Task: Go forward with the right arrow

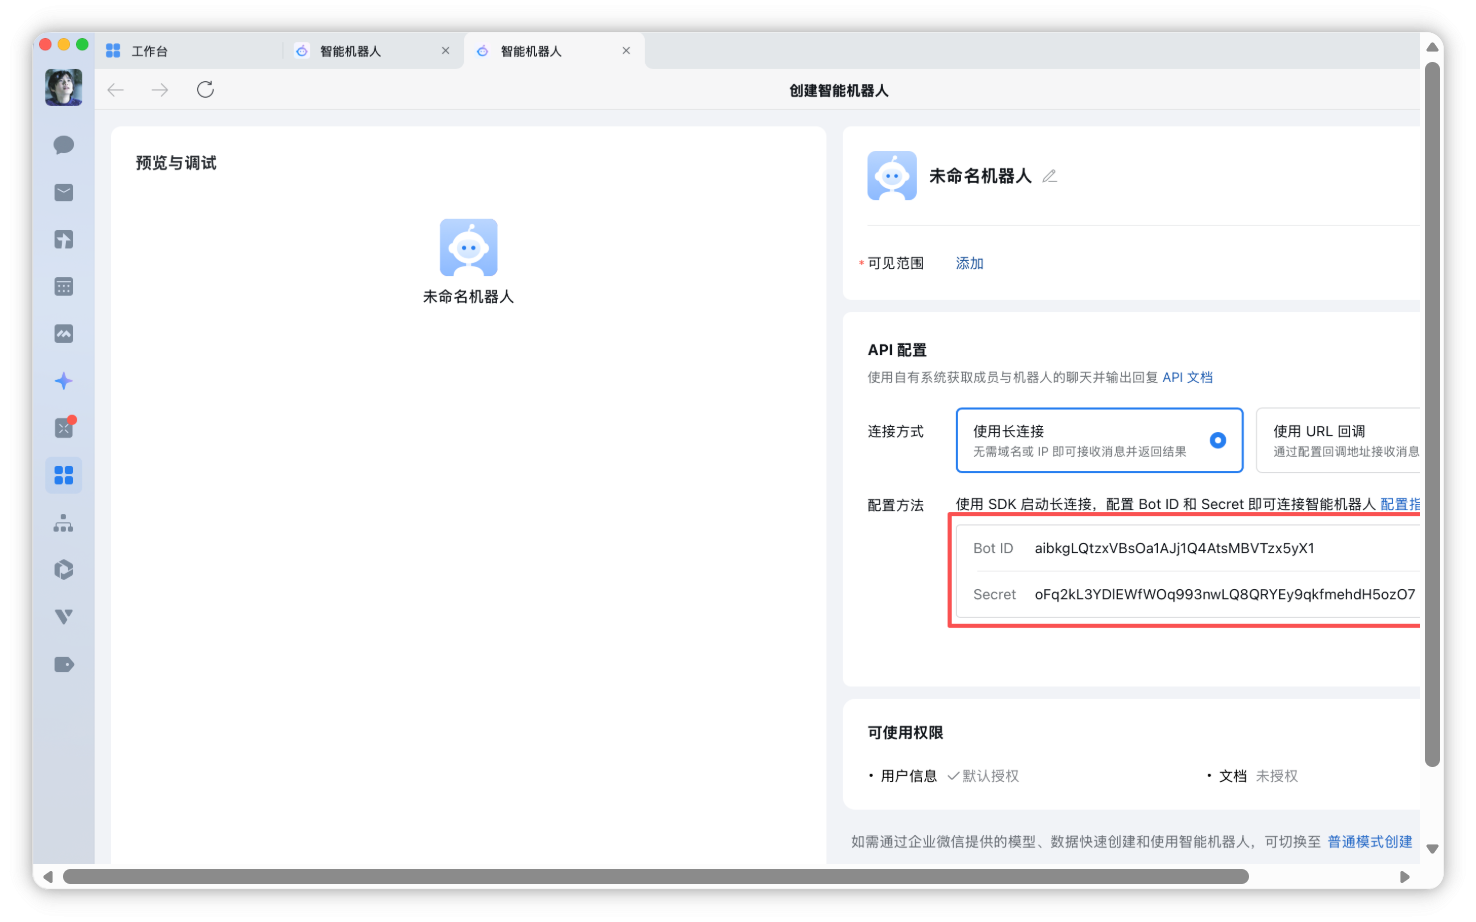Action: pyautogui.click(x=160, y=90)
